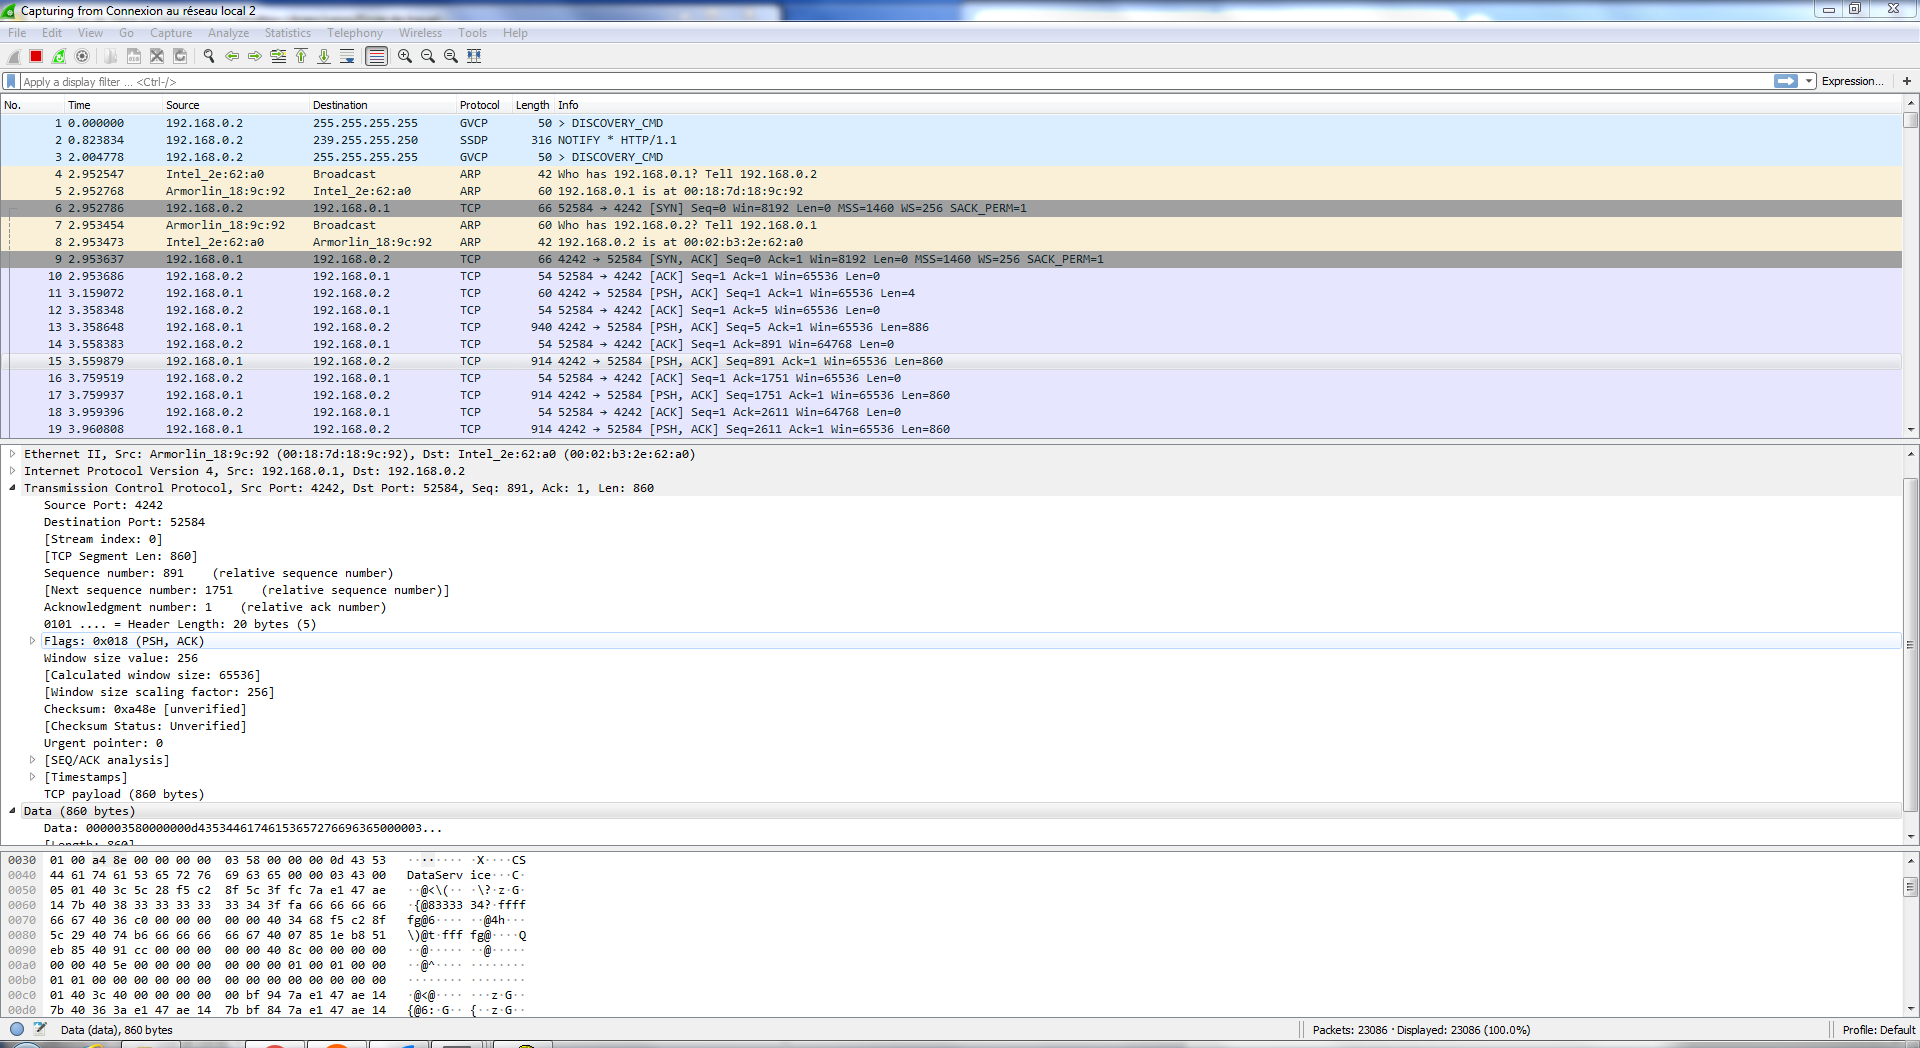Toggle auto-scroll during live capture
The image size is (1920, 1048).
pyautogui.click(x=347, y=56)
